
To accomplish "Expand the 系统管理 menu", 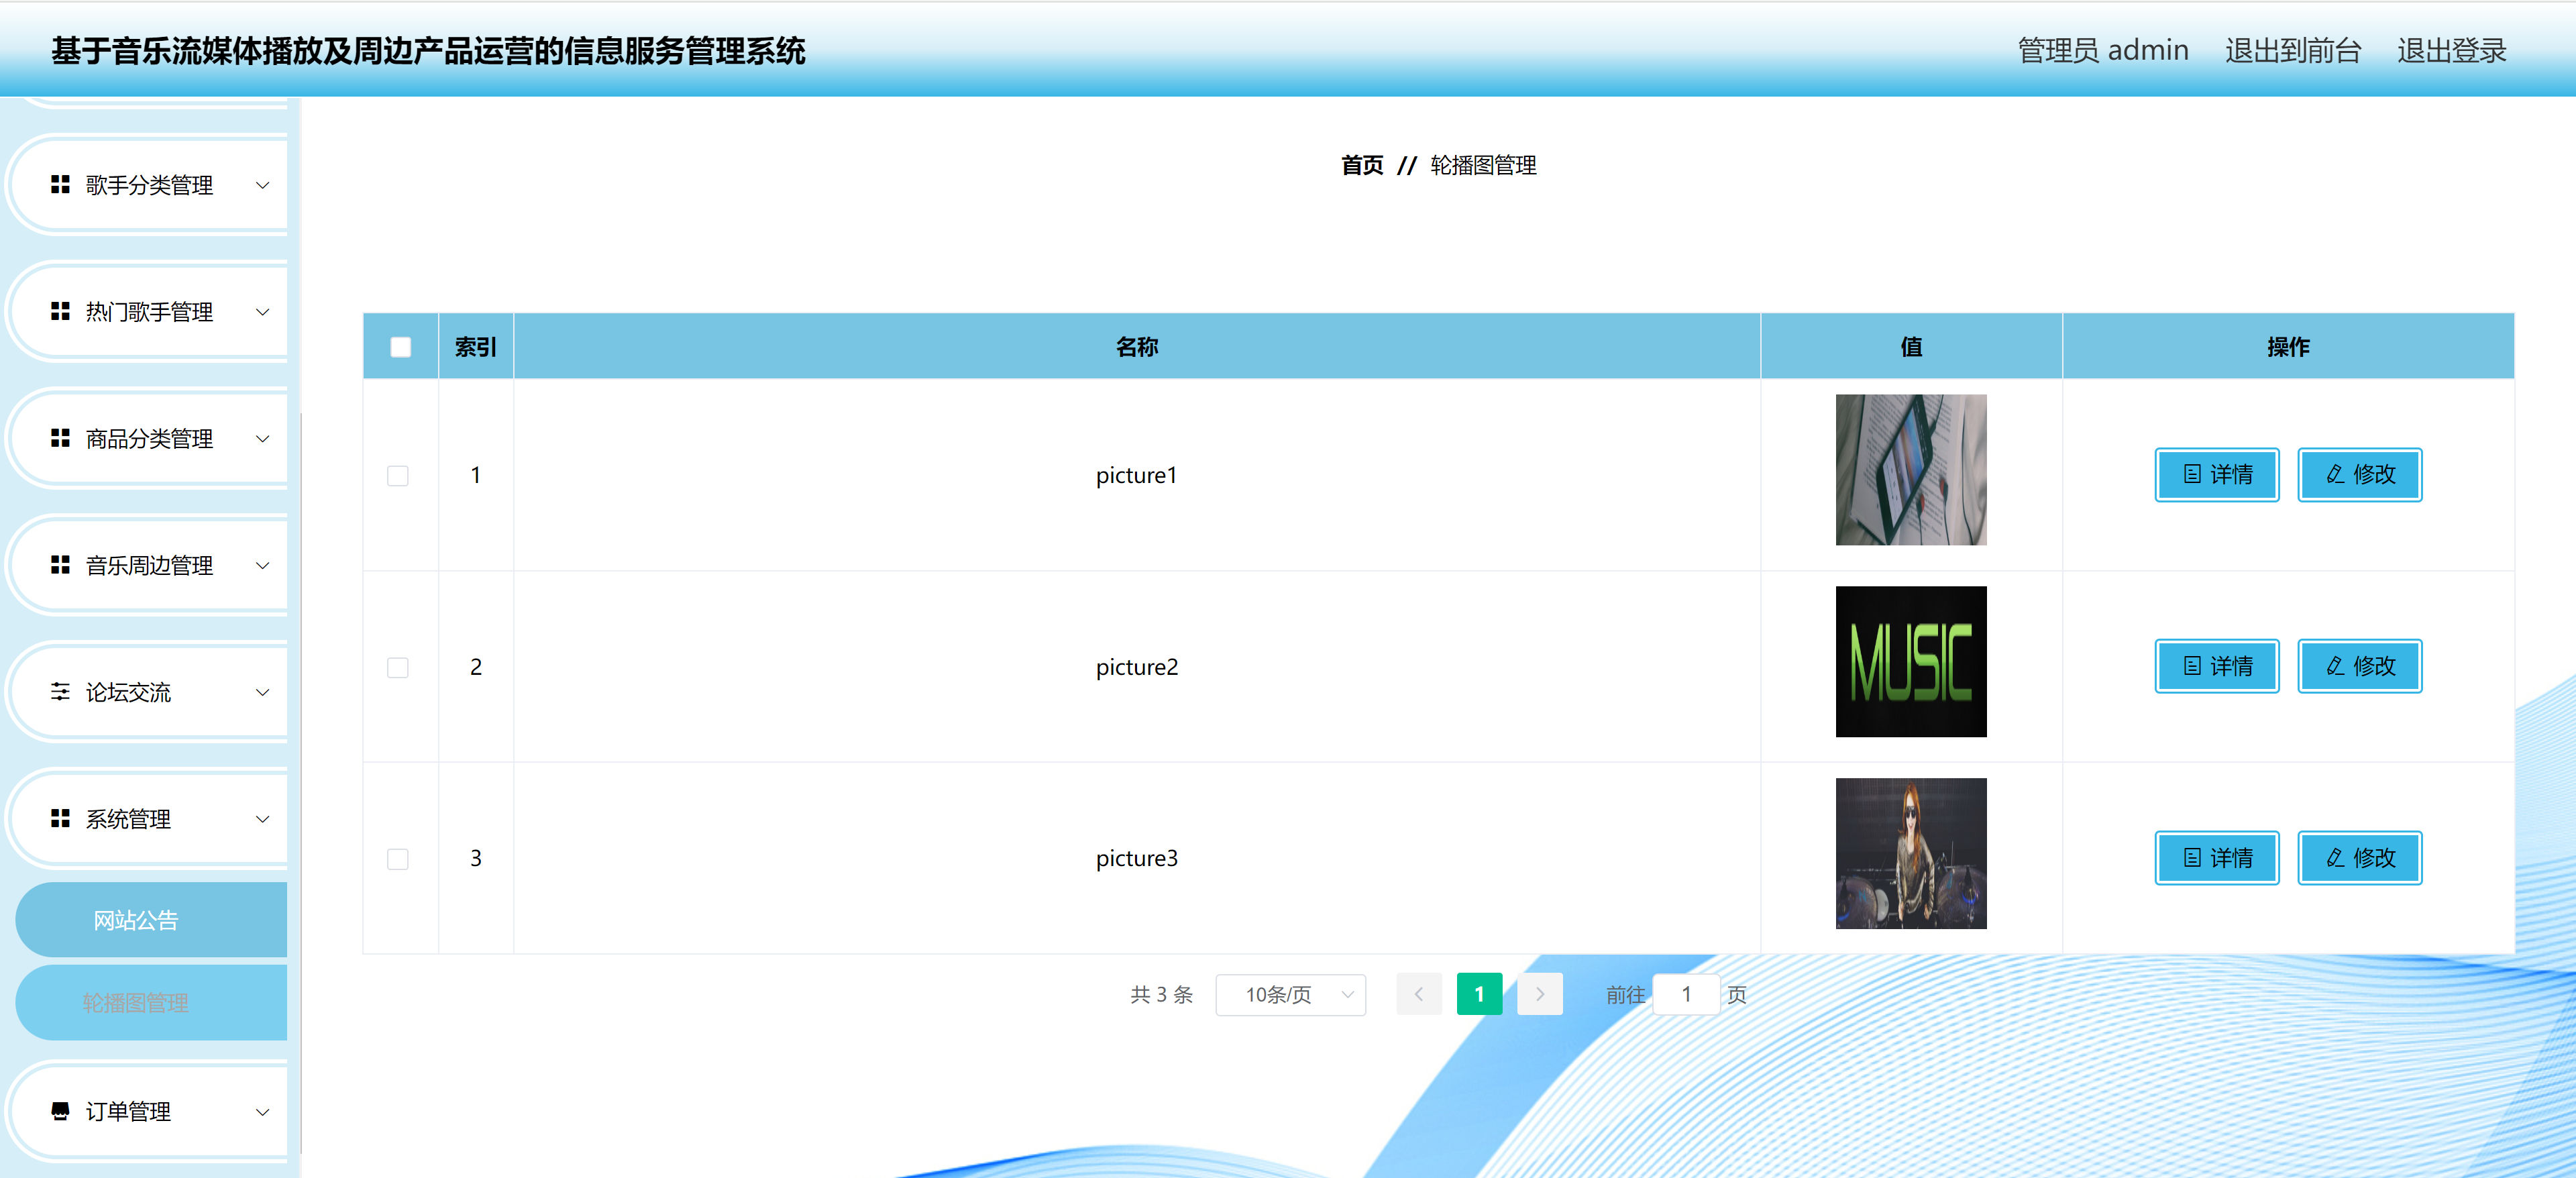I will (262, 819).
